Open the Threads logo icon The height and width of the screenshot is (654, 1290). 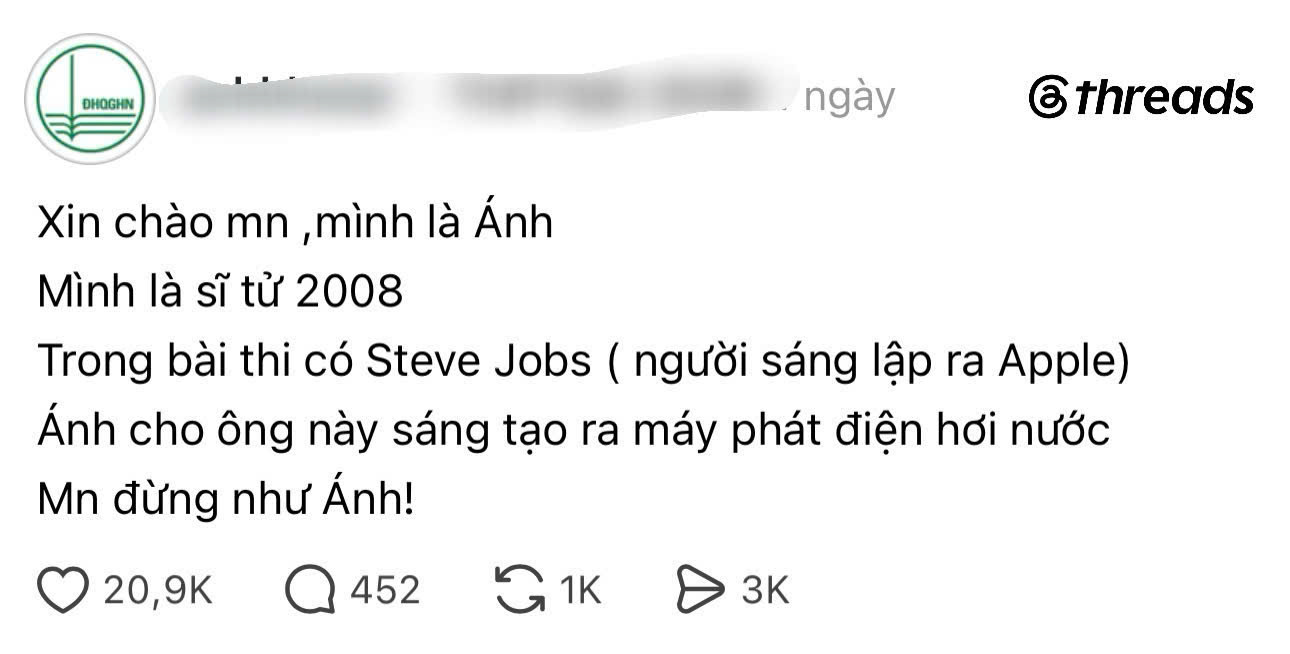[x=1048, y=98]
